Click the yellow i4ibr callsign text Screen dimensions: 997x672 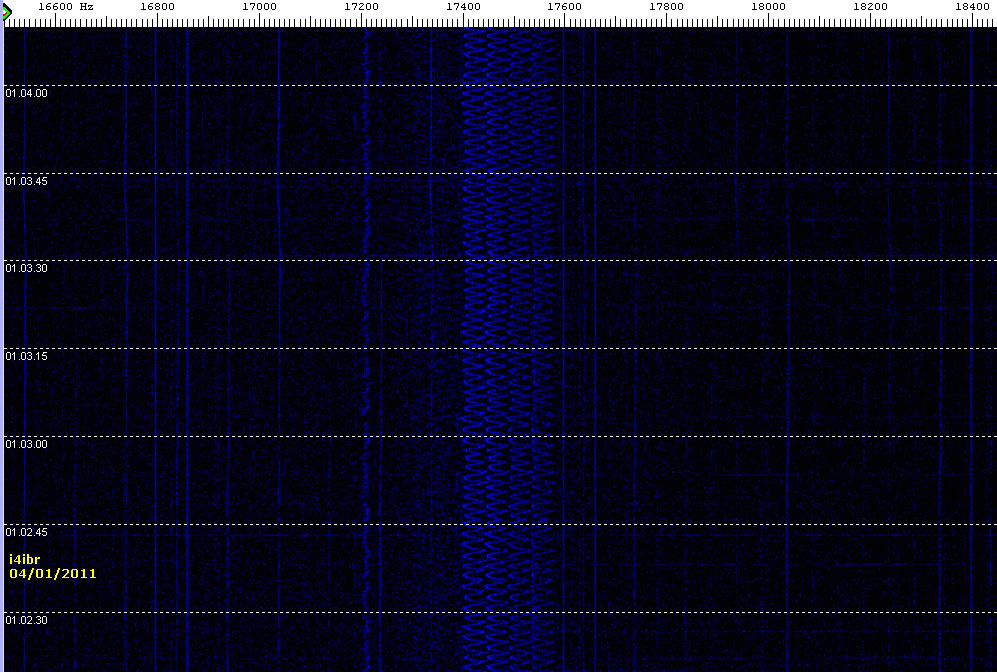click(25, 559)
